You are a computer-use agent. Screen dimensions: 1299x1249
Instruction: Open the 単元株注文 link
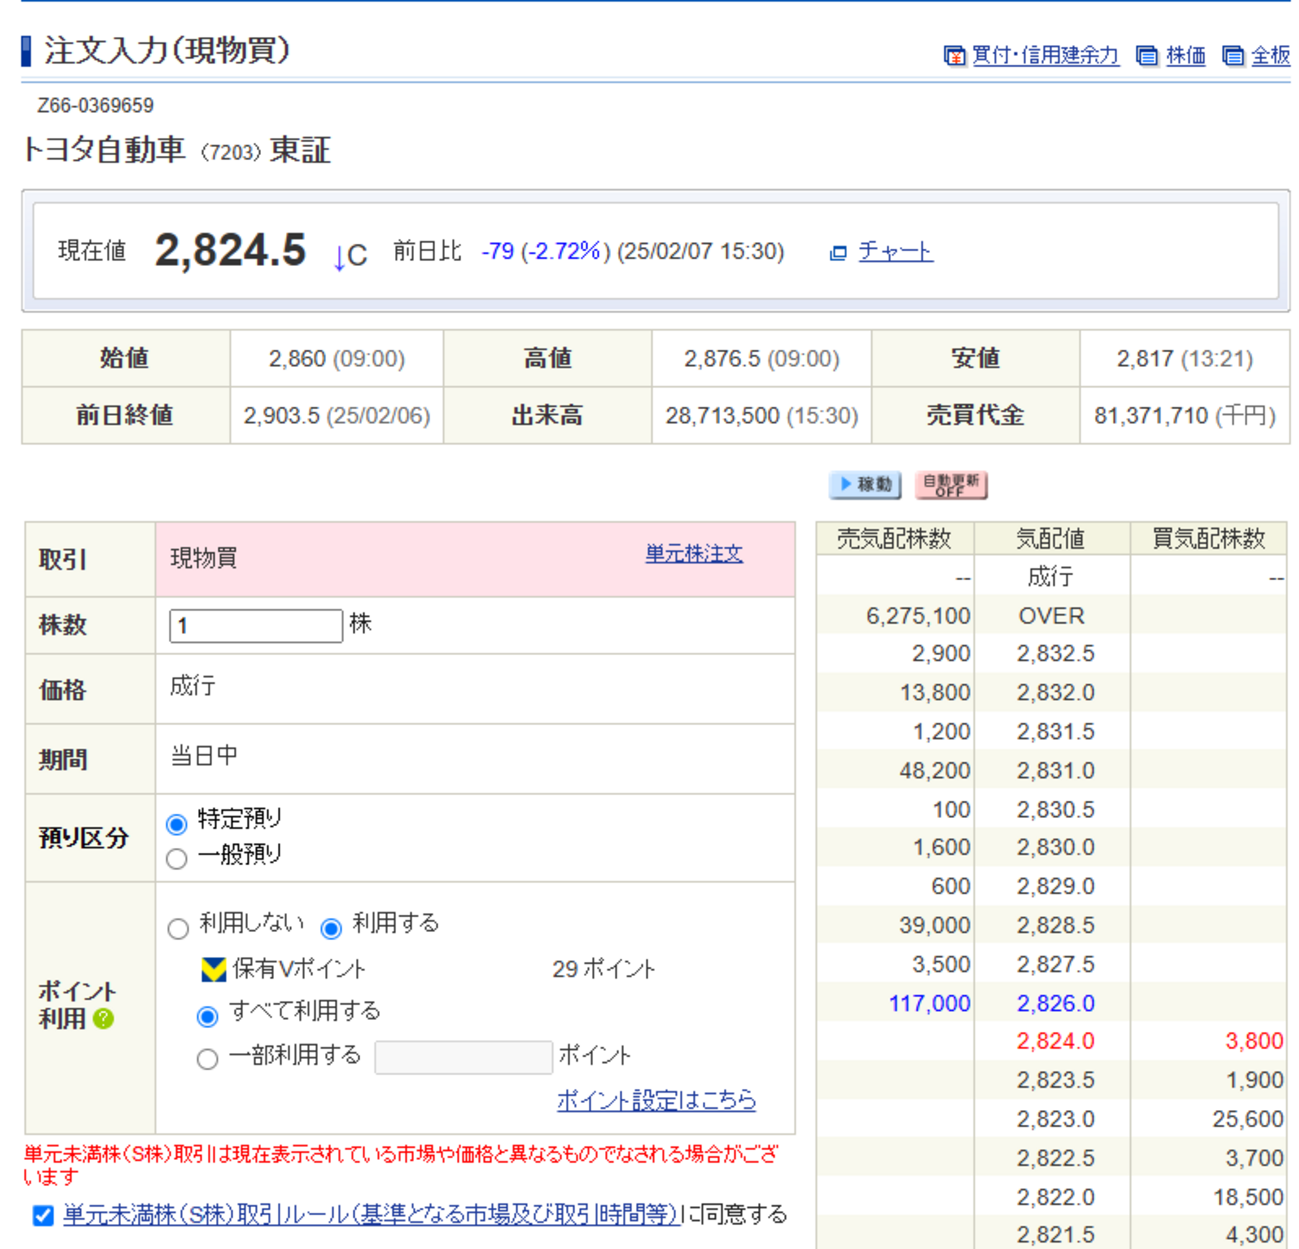[x=693, y=554]
